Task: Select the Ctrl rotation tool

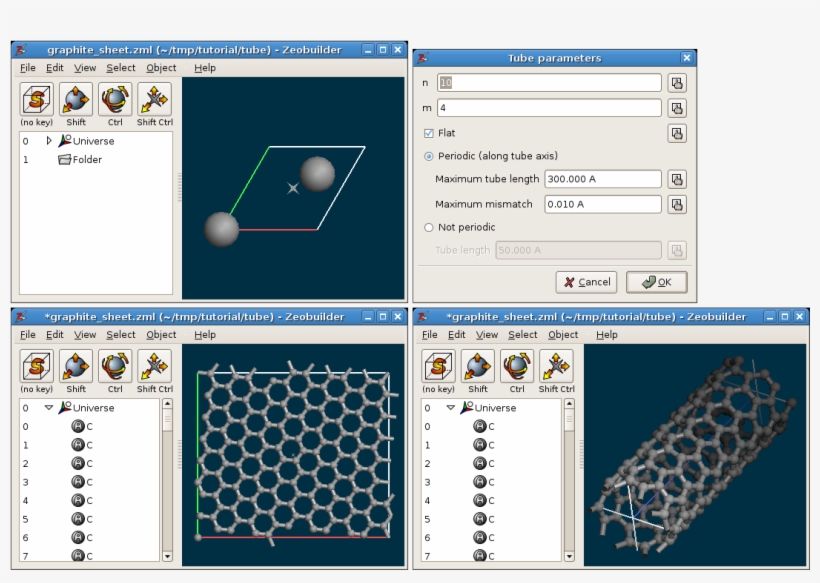Action: click(114, 101)
